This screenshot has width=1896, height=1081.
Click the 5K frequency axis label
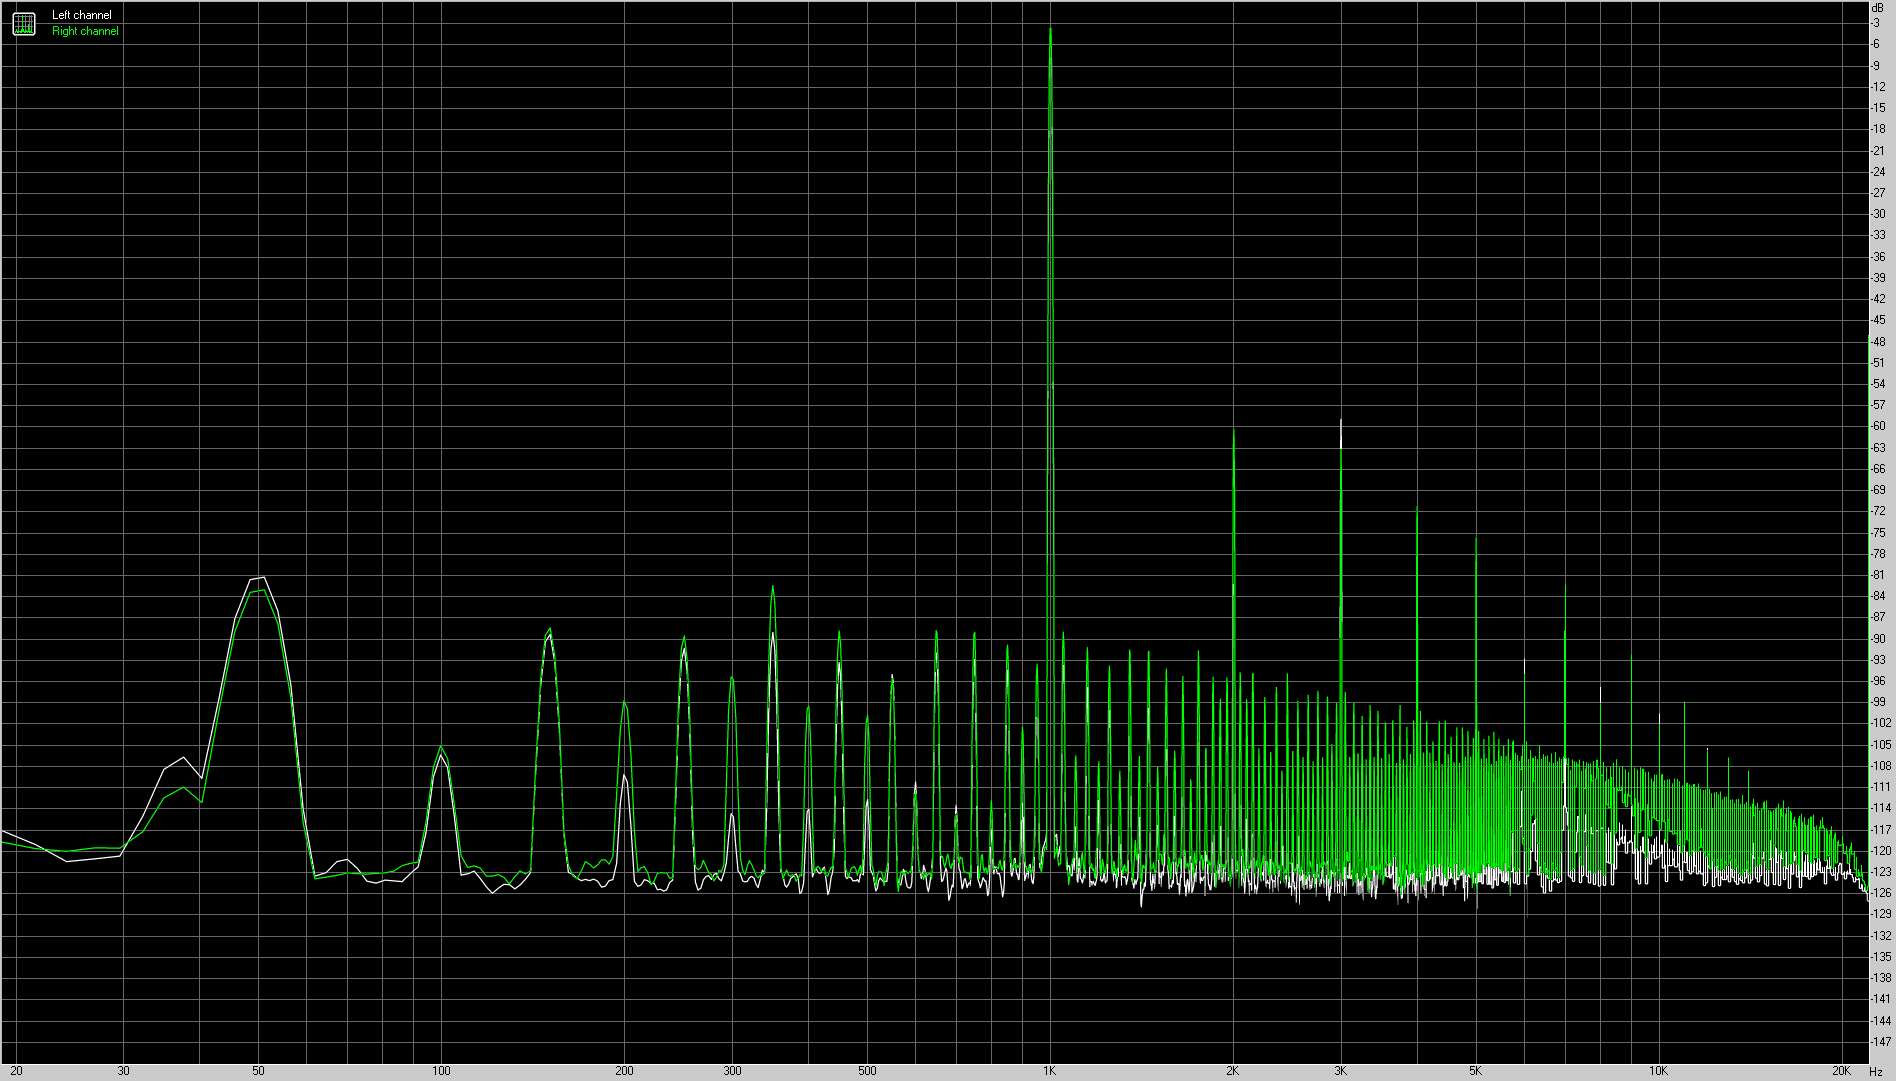click(1475, 1071)
